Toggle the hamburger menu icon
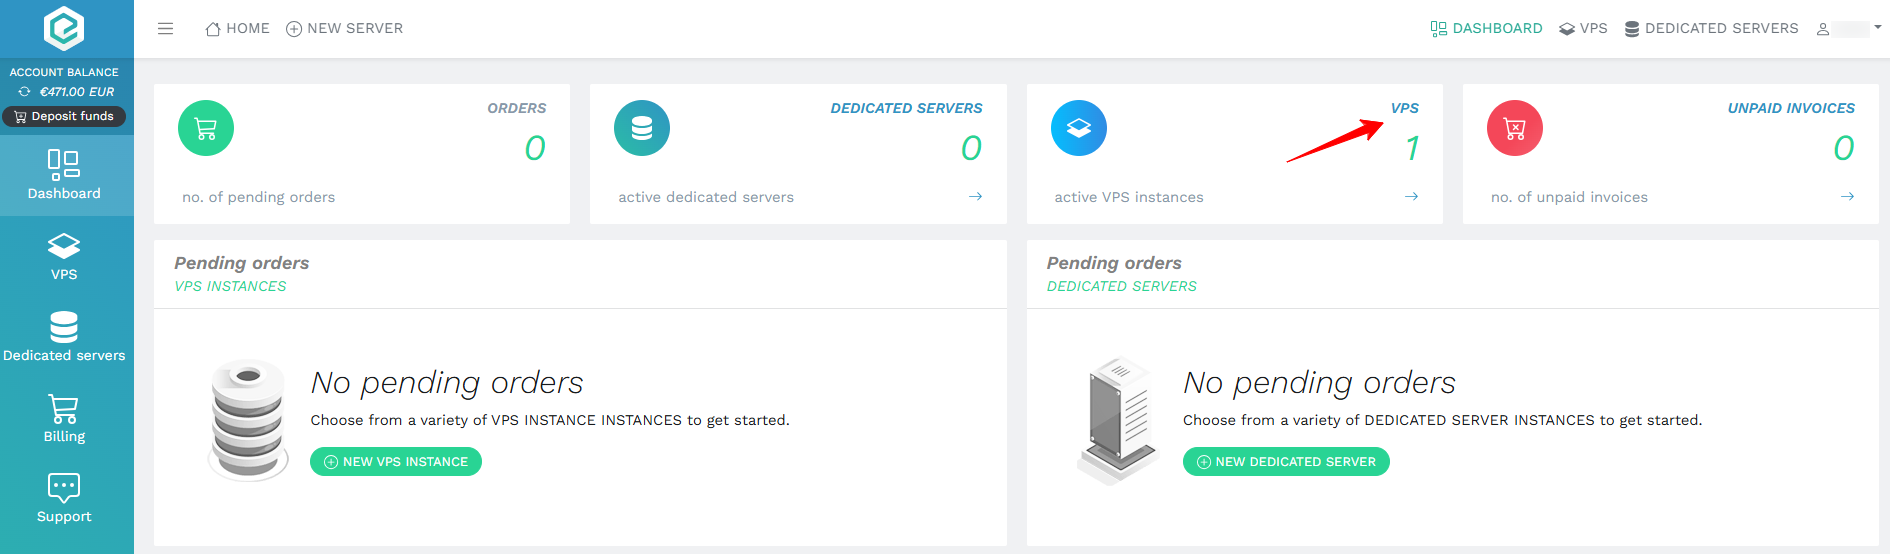This screenshot has width=1890, height=554. (166, 28)
